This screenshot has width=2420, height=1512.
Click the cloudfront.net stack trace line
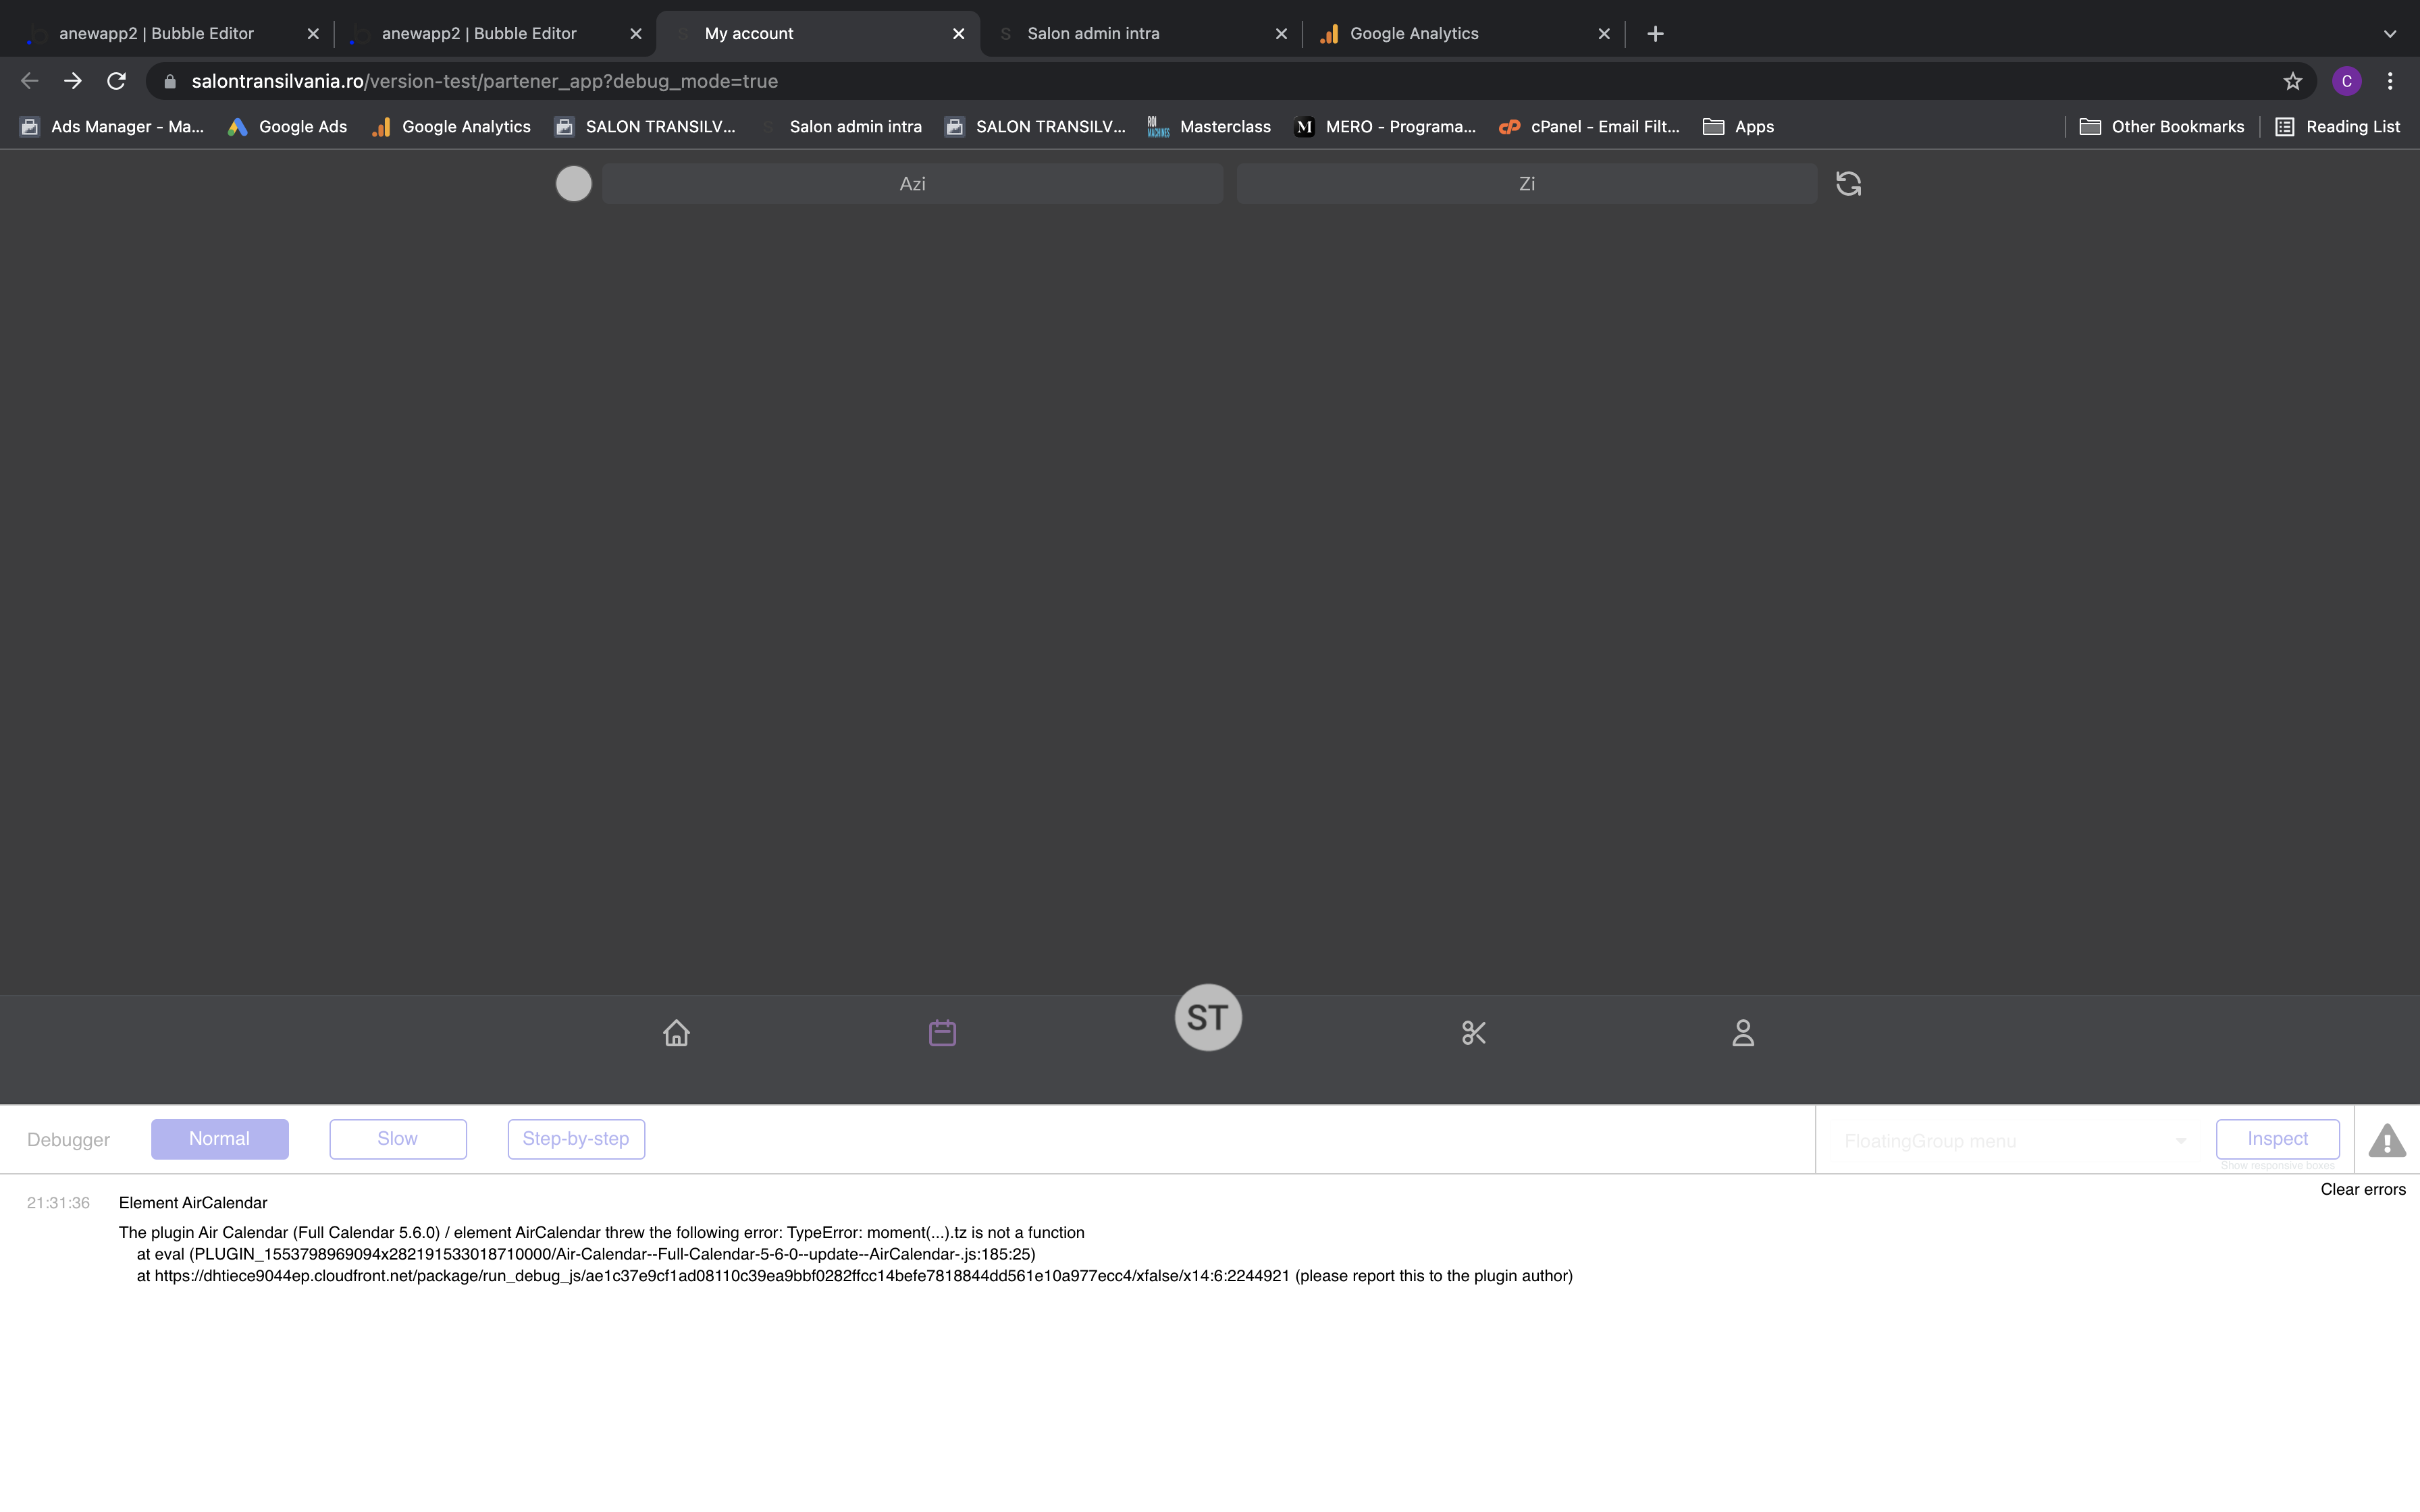point(854,1276)
